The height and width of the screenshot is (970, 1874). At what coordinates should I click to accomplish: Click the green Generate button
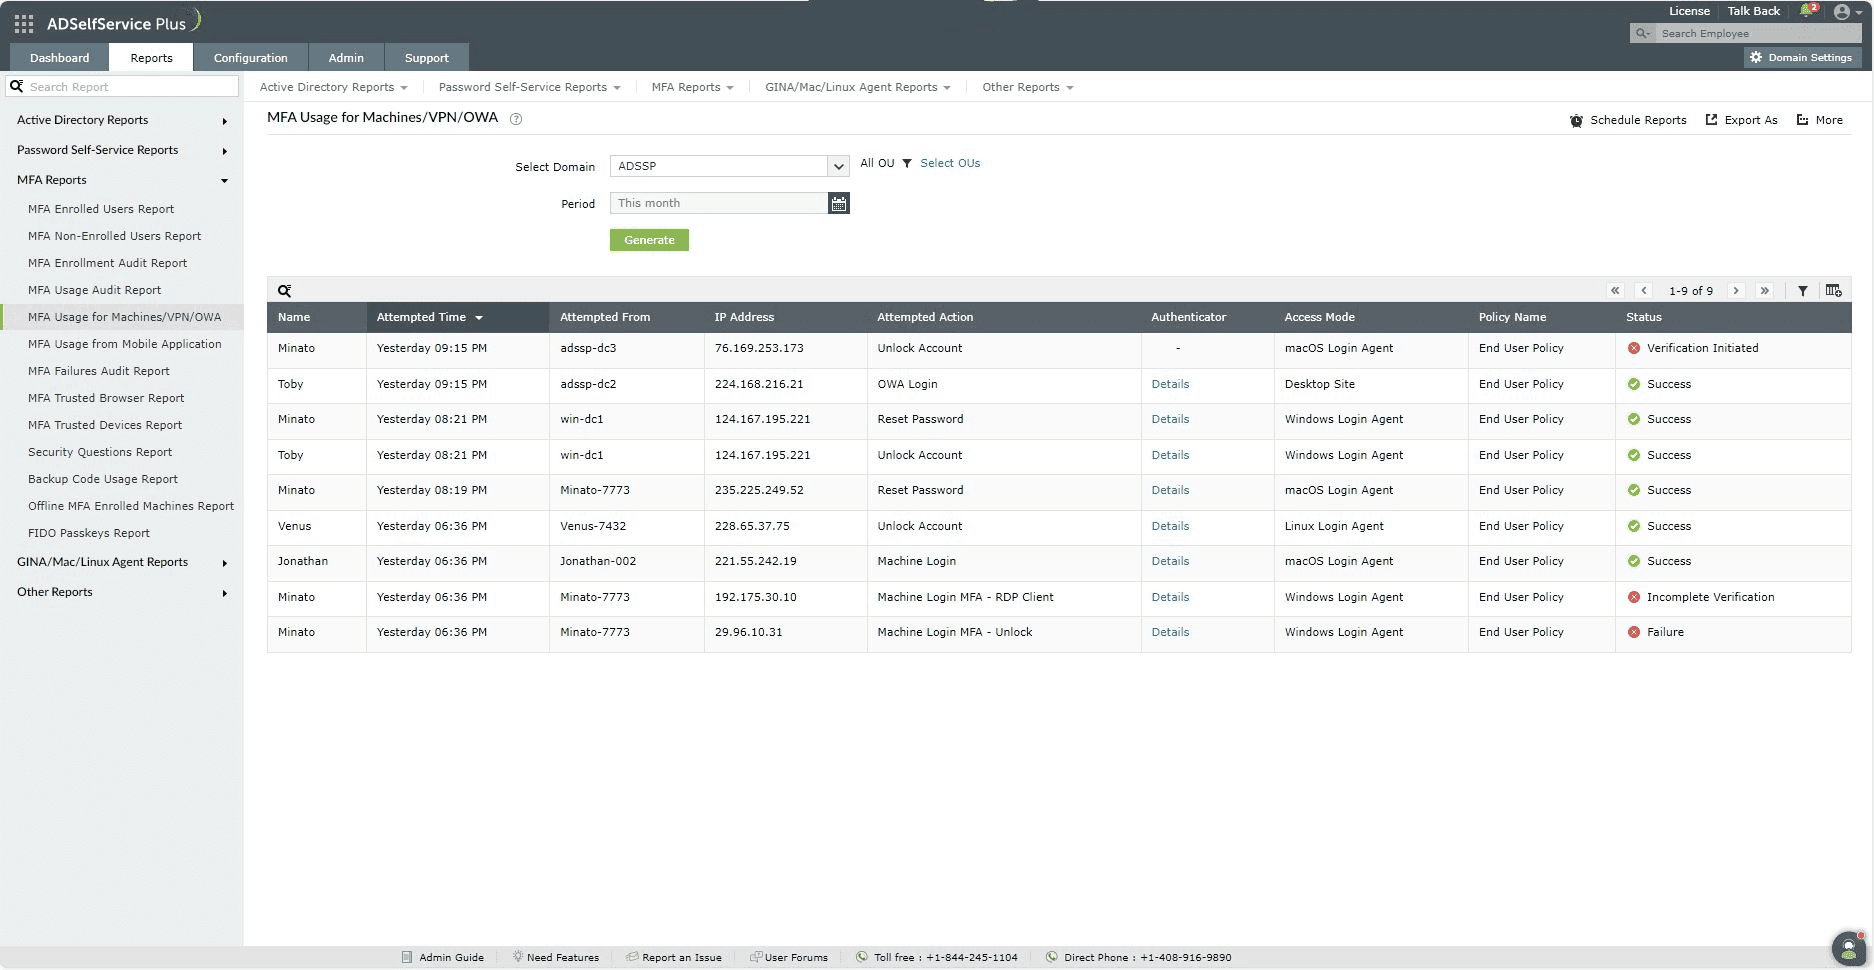pyautogui.click(x=649, y=240)
